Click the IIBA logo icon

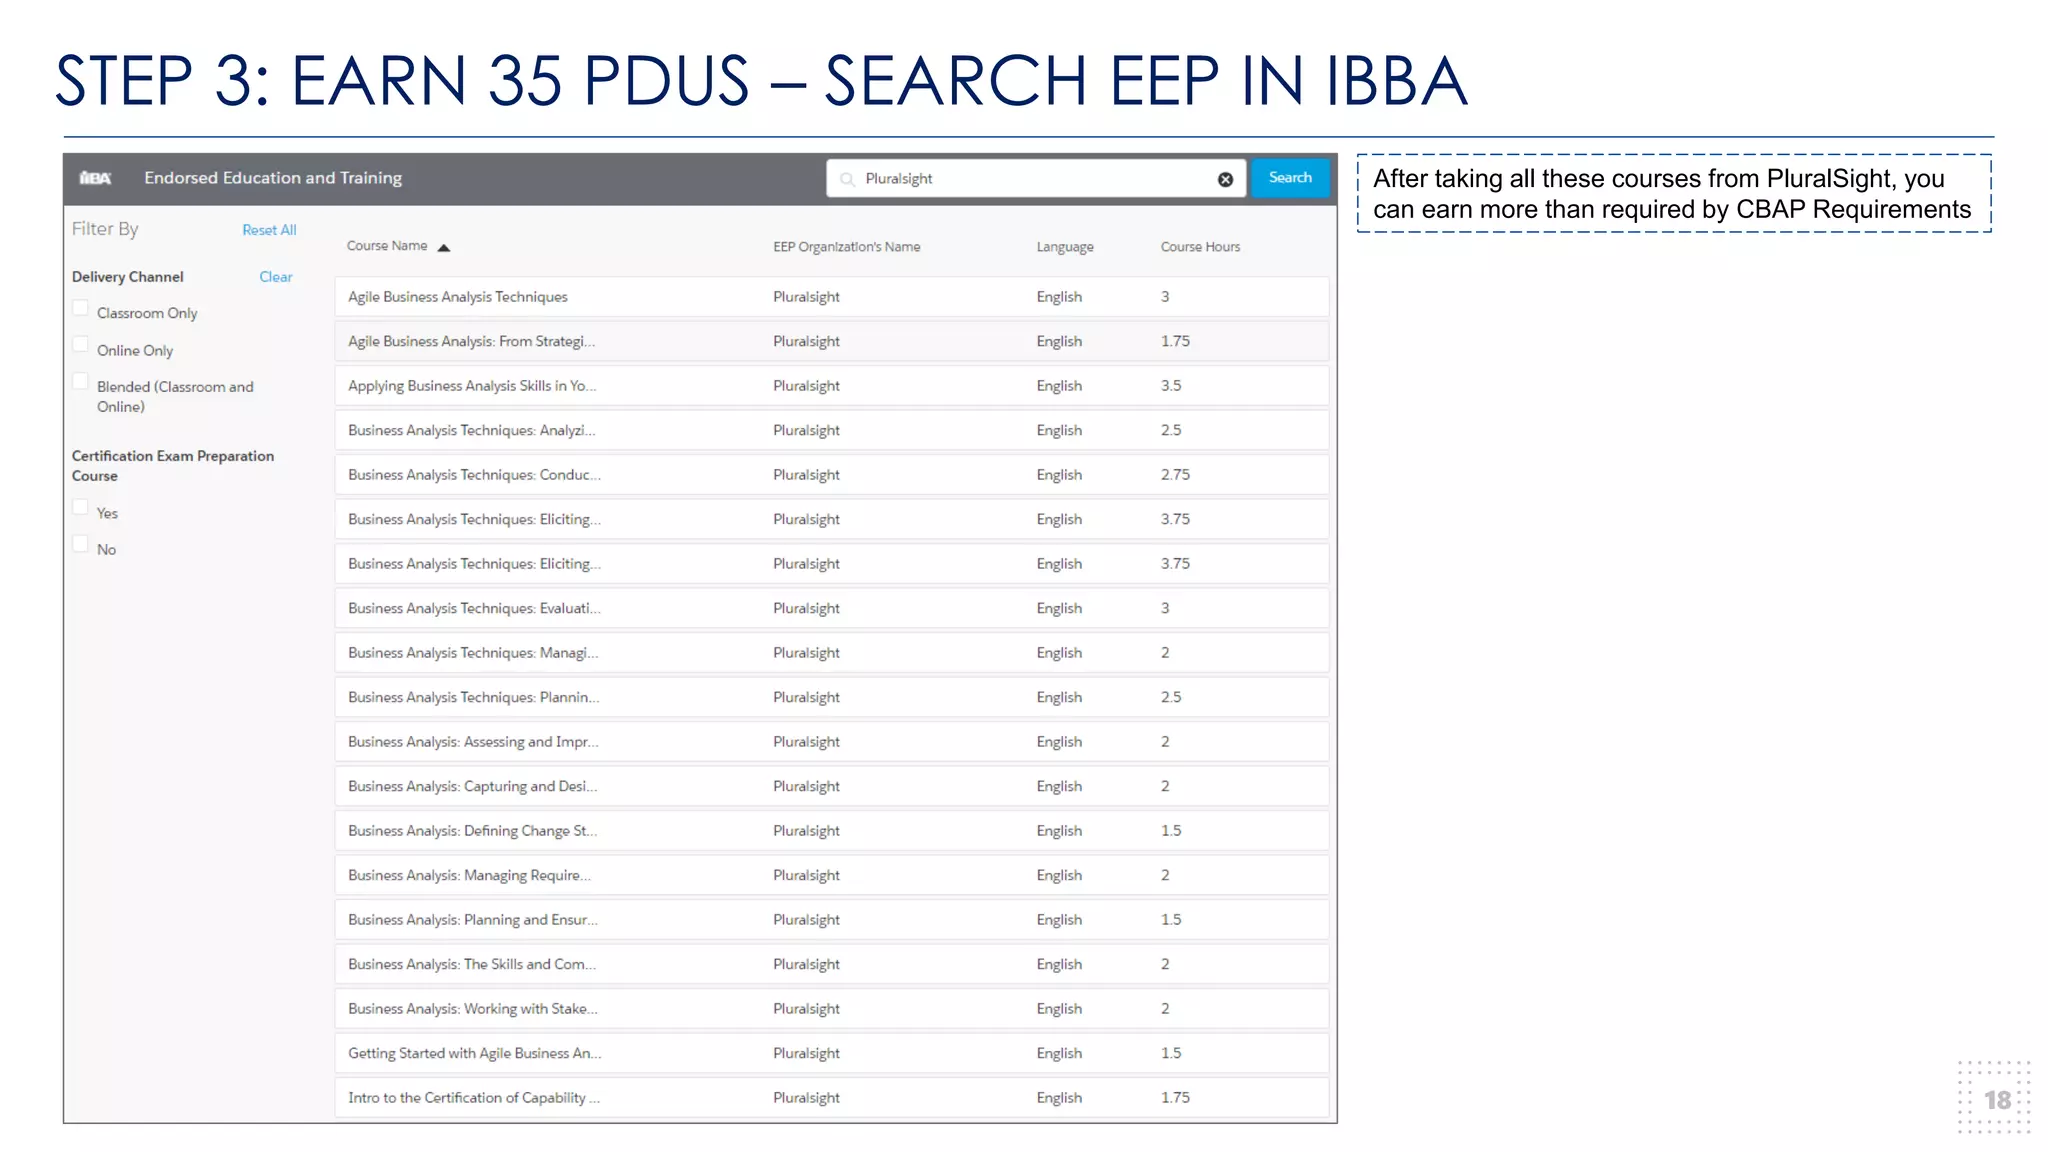[95, 178]
